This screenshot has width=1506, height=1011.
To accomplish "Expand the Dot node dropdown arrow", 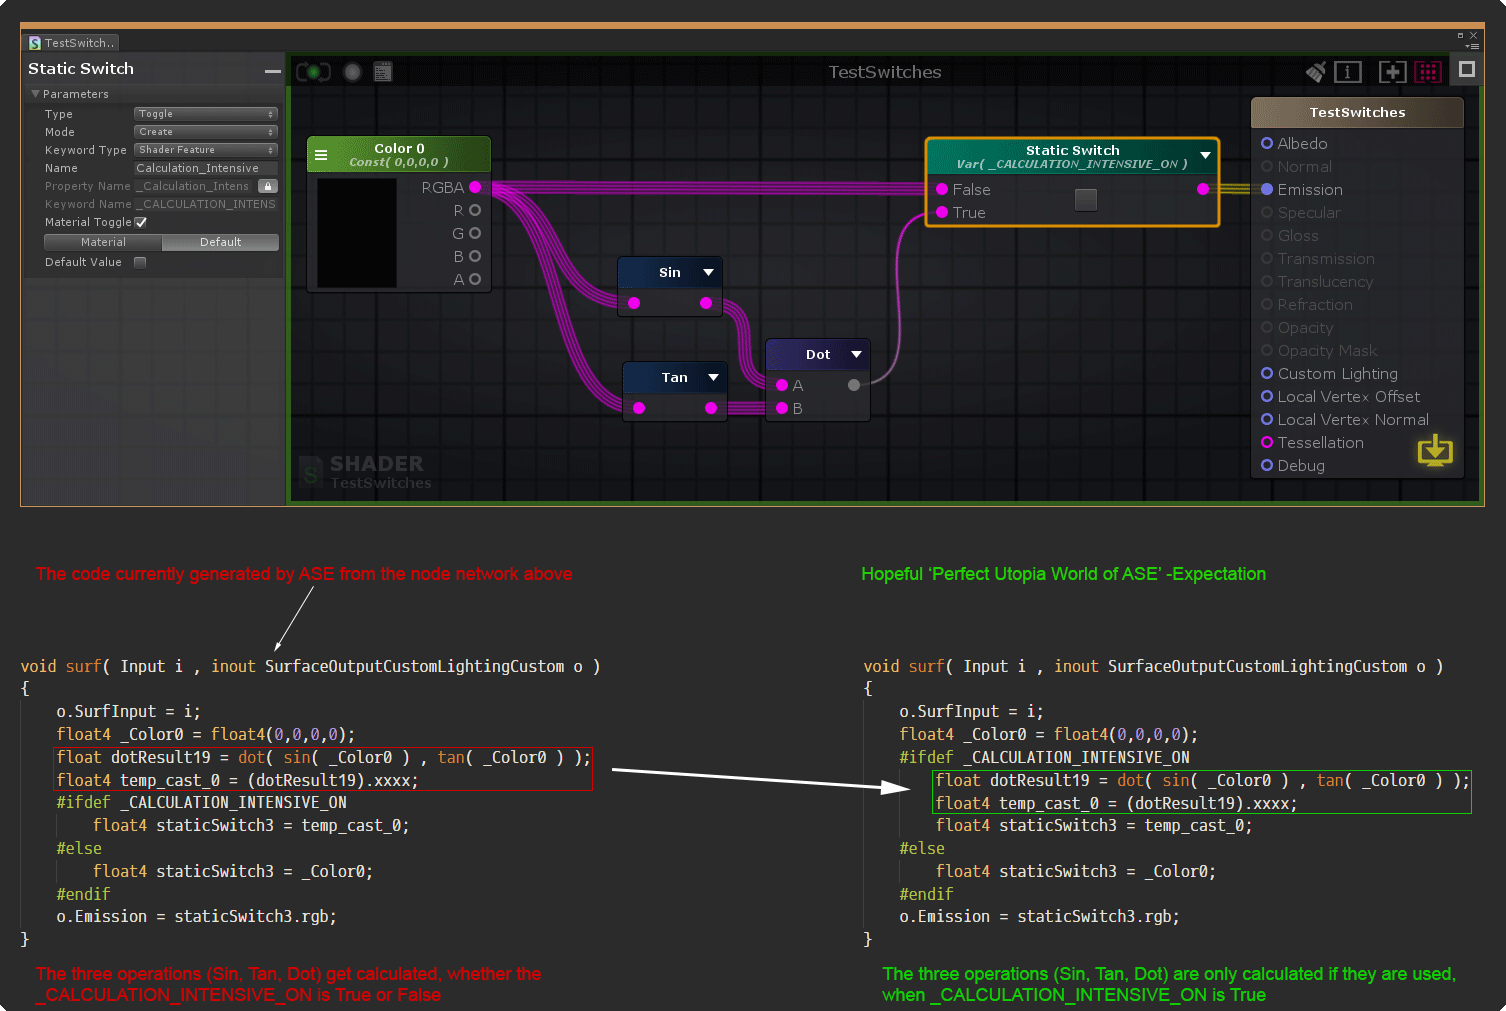I will pyautogui.click(x=856, y=354).
